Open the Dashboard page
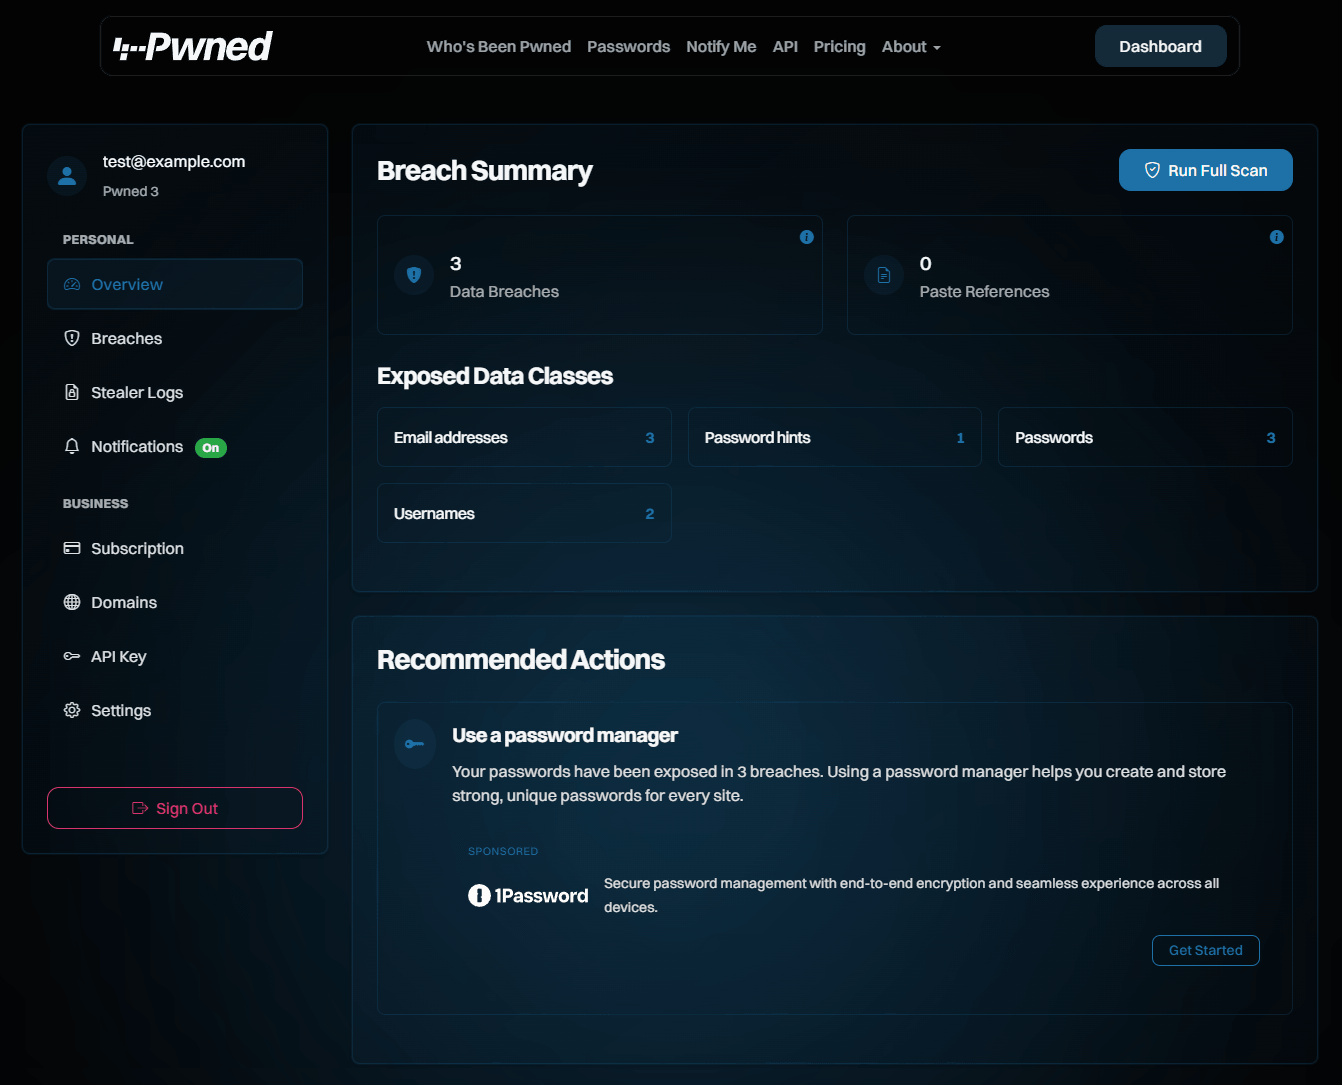1342x1085 pixels. coord(1160,46)
